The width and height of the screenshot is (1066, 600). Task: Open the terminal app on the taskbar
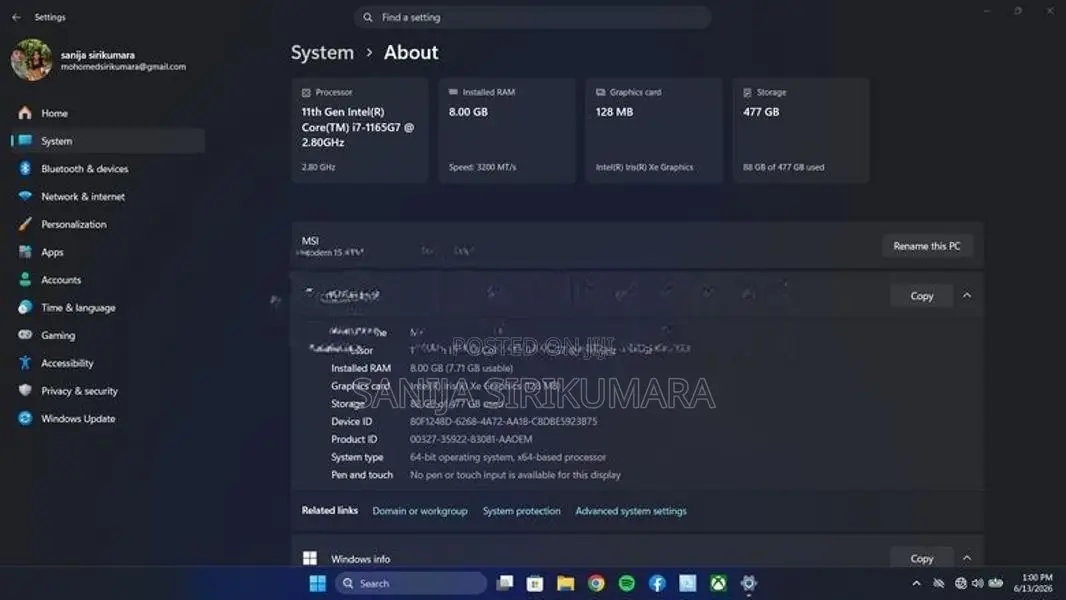pos(688,583)
